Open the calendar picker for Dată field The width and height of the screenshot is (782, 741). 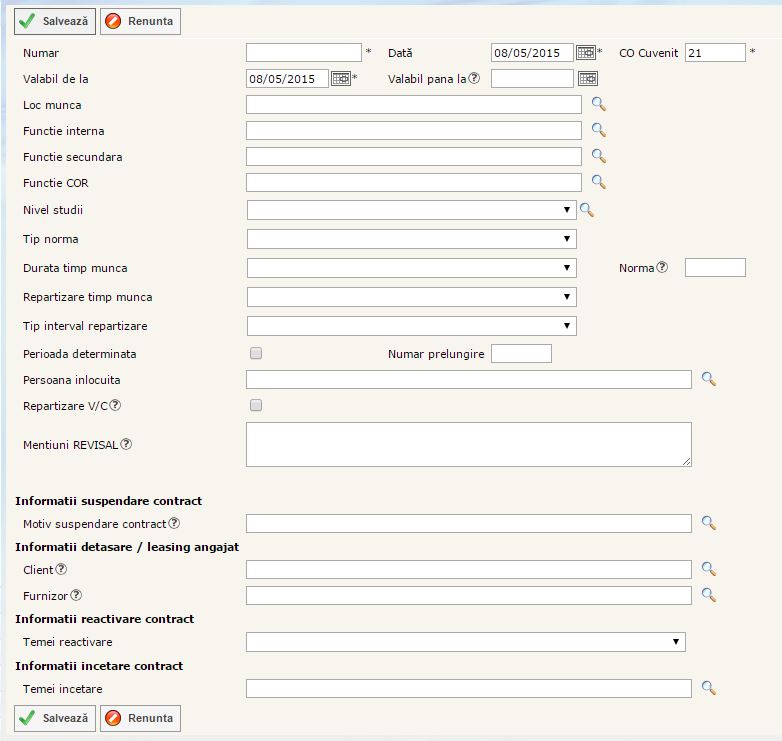pyautogui.click(x=586, y=53)
